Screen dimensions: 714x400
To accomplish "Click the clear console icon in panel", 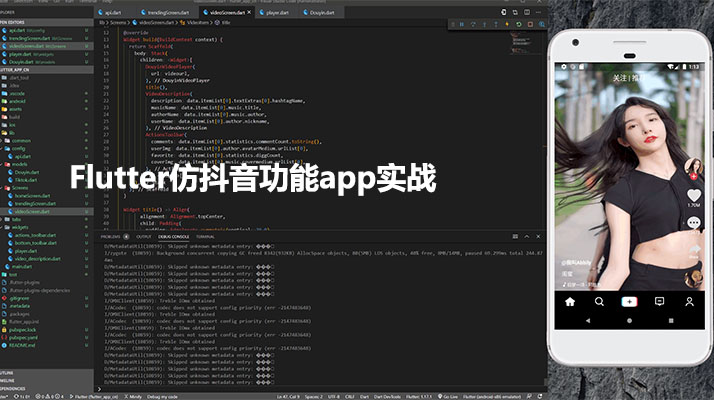I will click(515, 236).
